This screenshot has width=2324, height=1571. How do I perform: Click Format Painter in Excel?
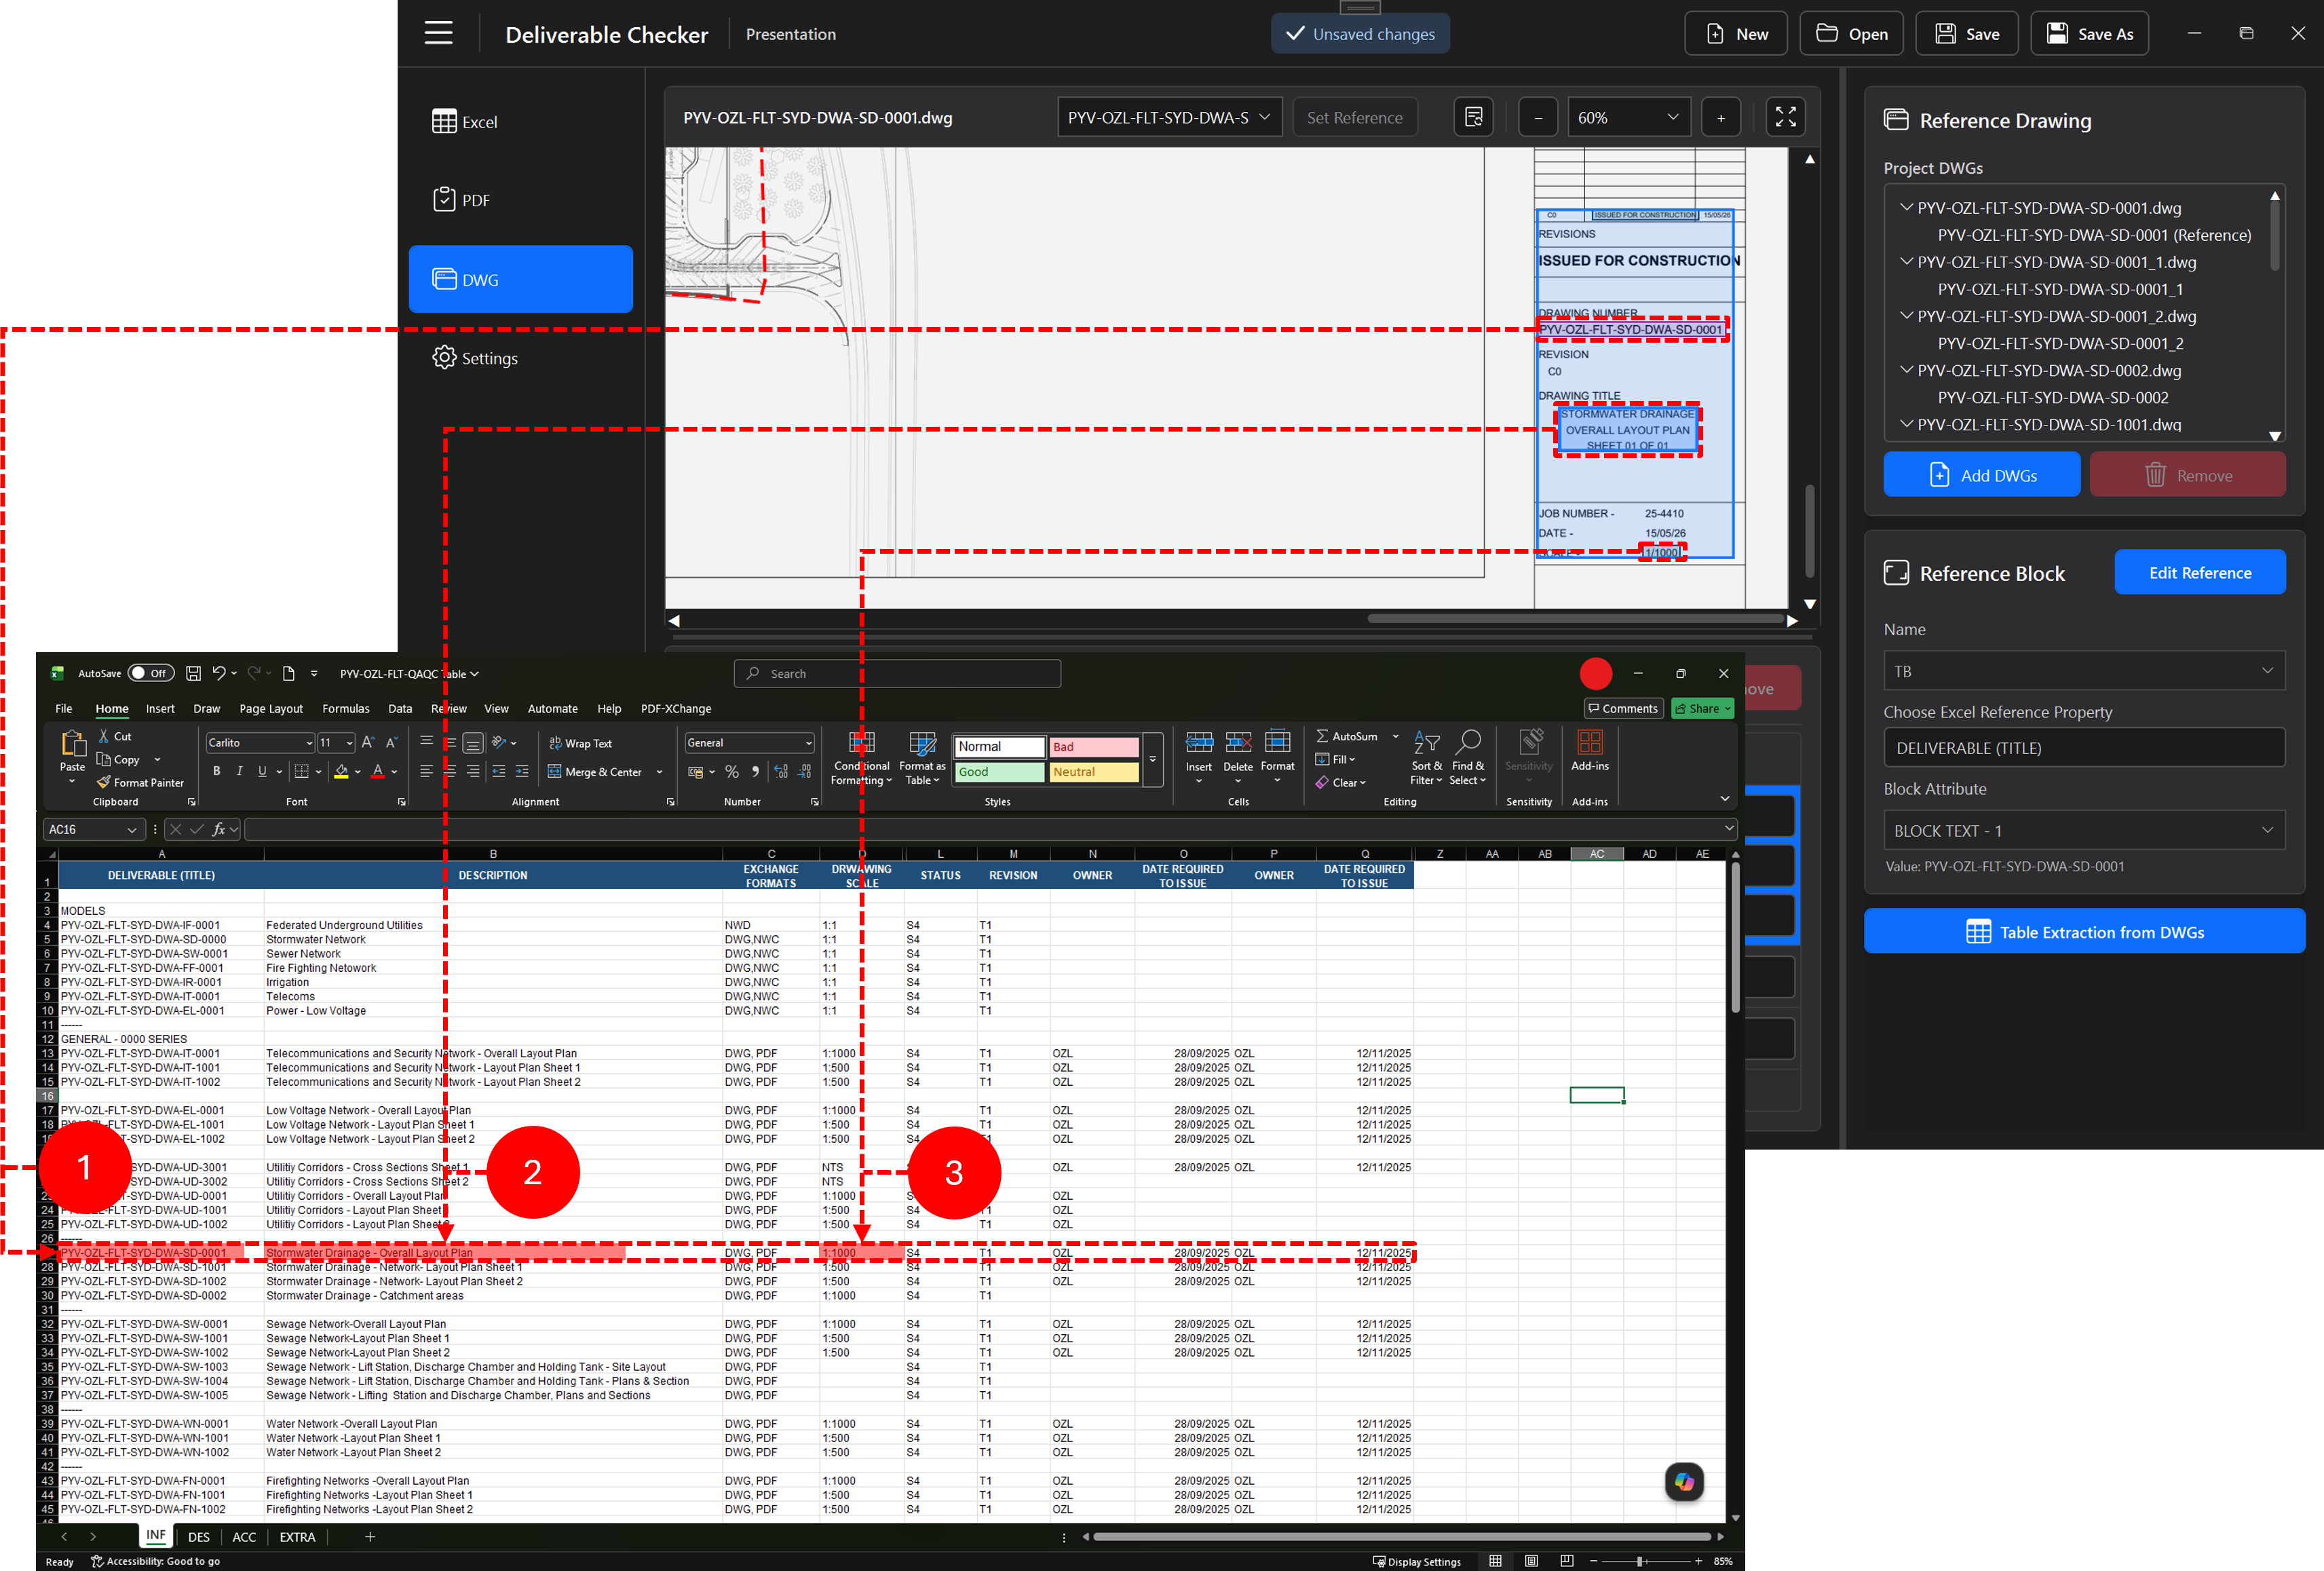(140, 782)
